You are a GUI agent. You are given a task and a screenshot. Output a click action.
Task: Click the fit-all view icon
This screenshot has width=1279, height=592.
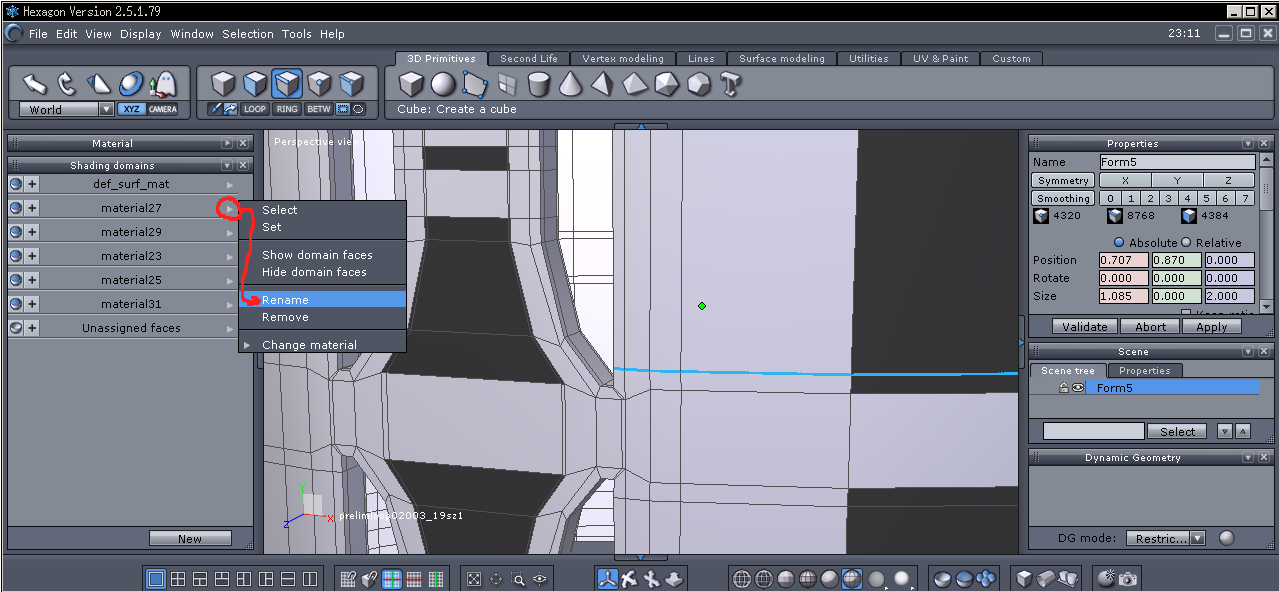pyautogui.click(x=474, y=578)
